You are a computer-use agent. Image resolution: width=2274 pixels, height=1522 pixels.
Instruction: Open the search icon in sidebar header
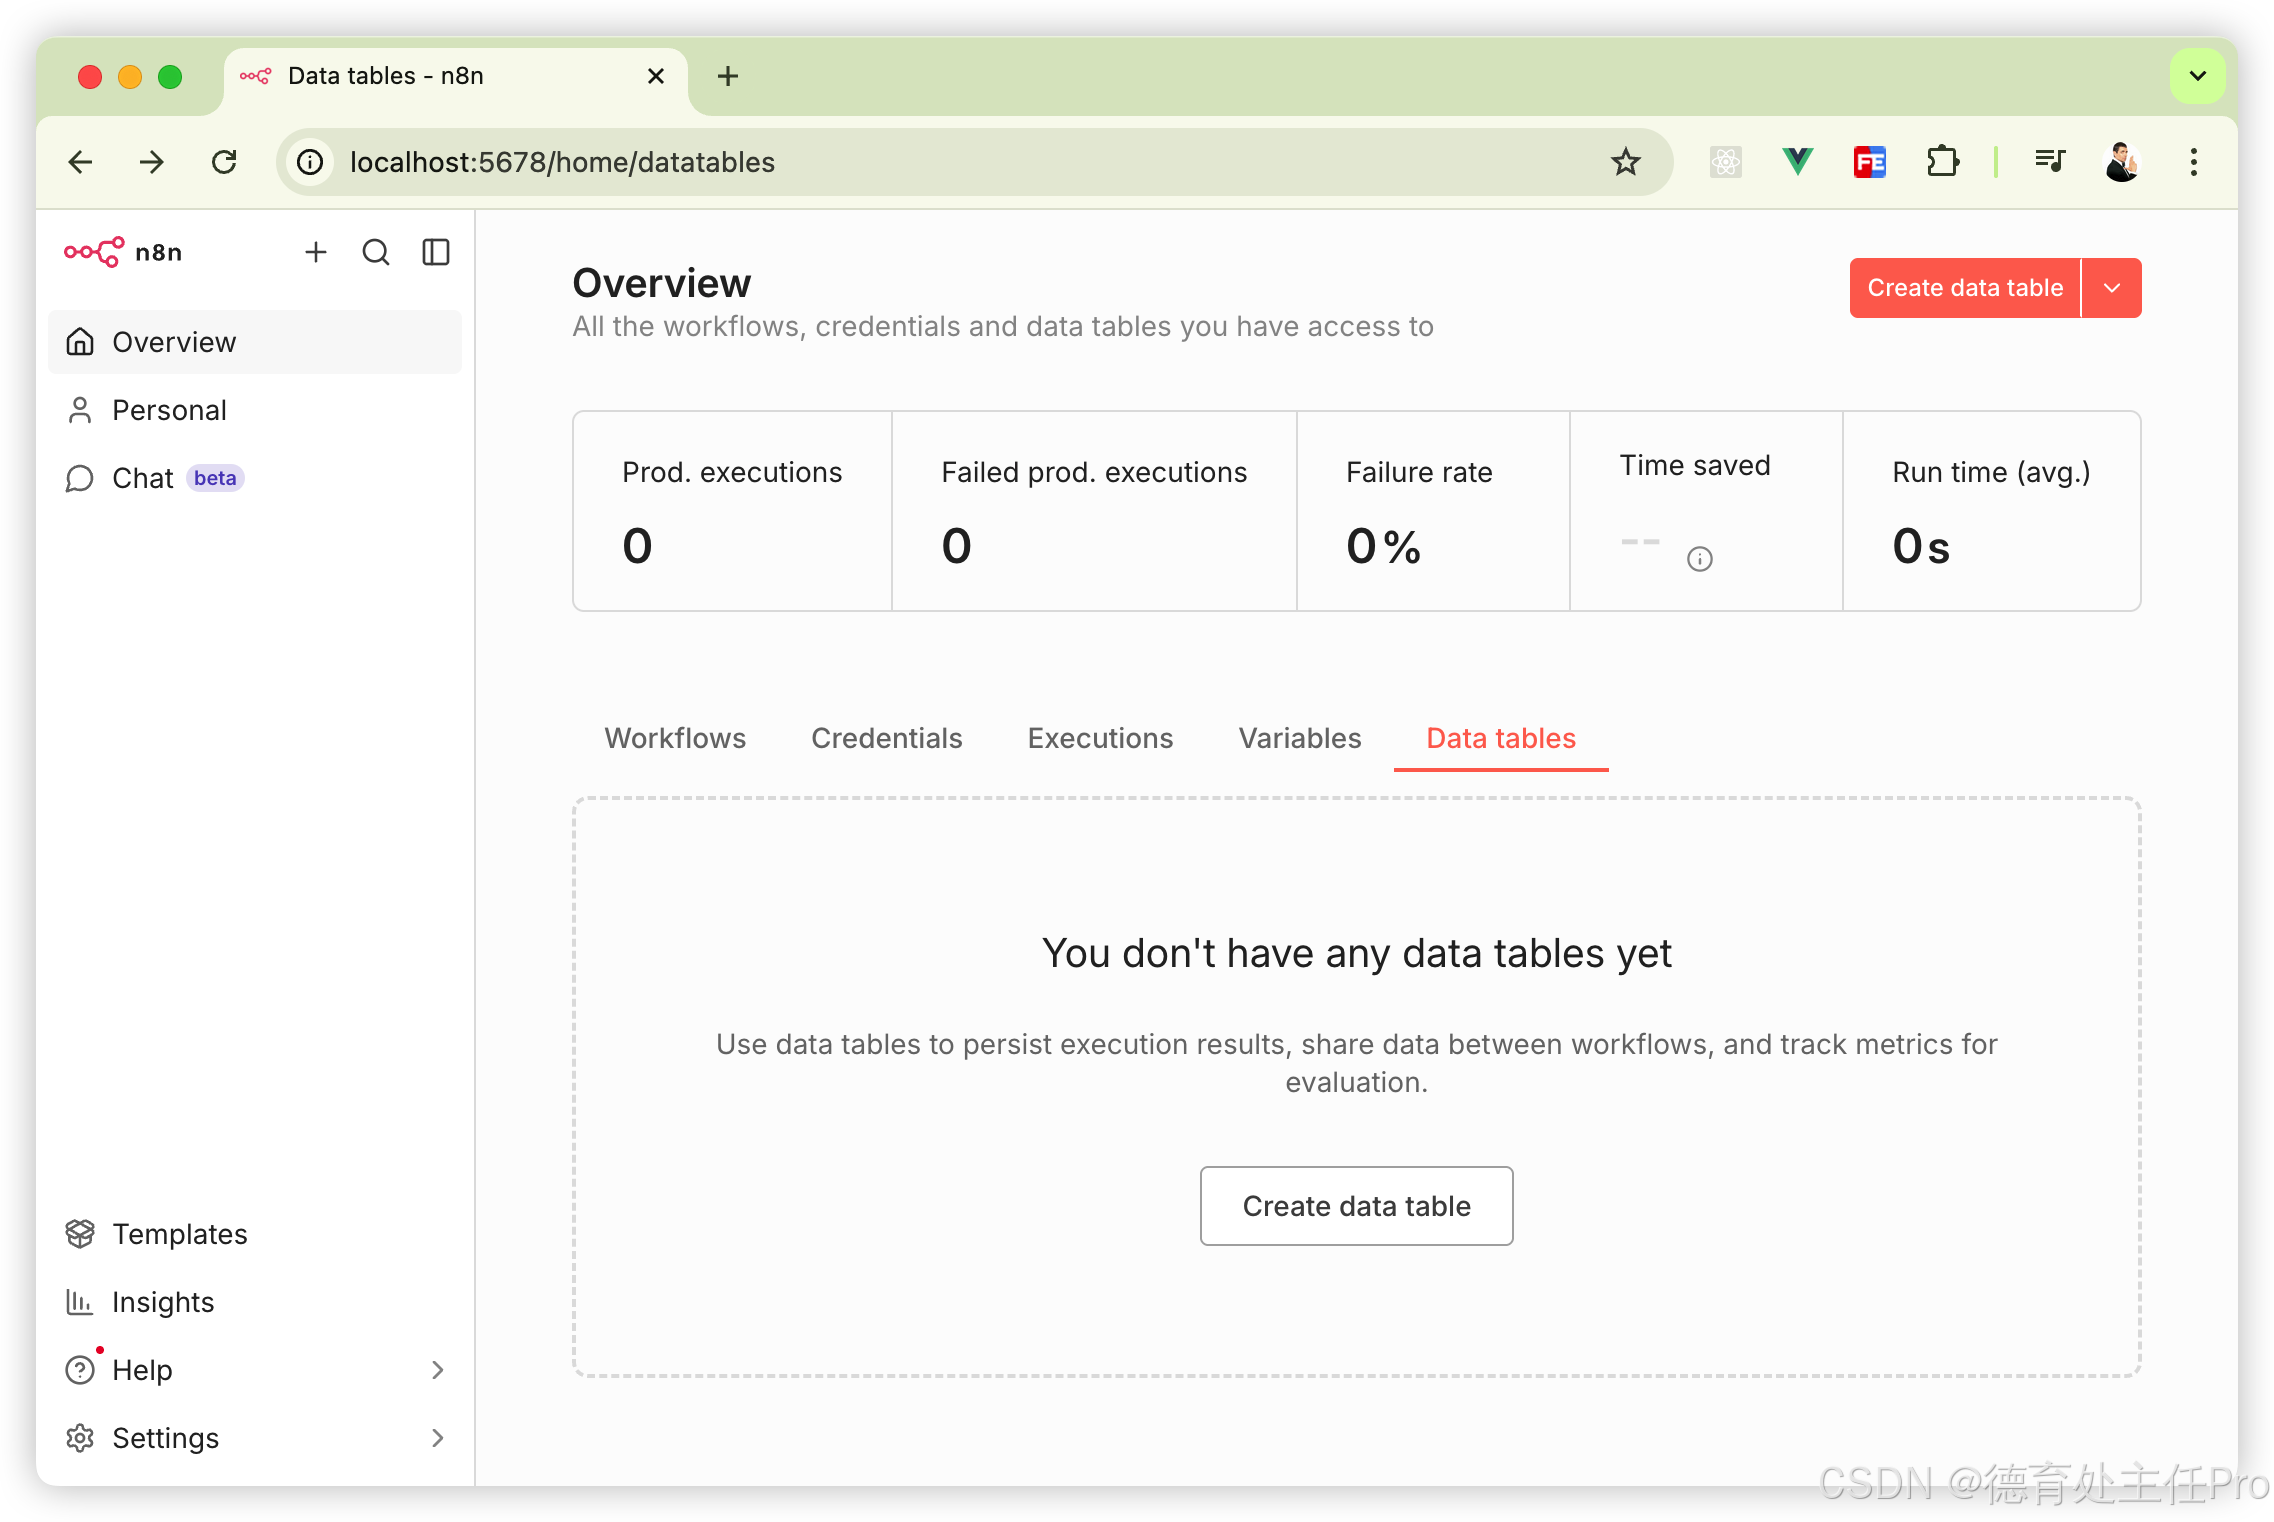376,252
